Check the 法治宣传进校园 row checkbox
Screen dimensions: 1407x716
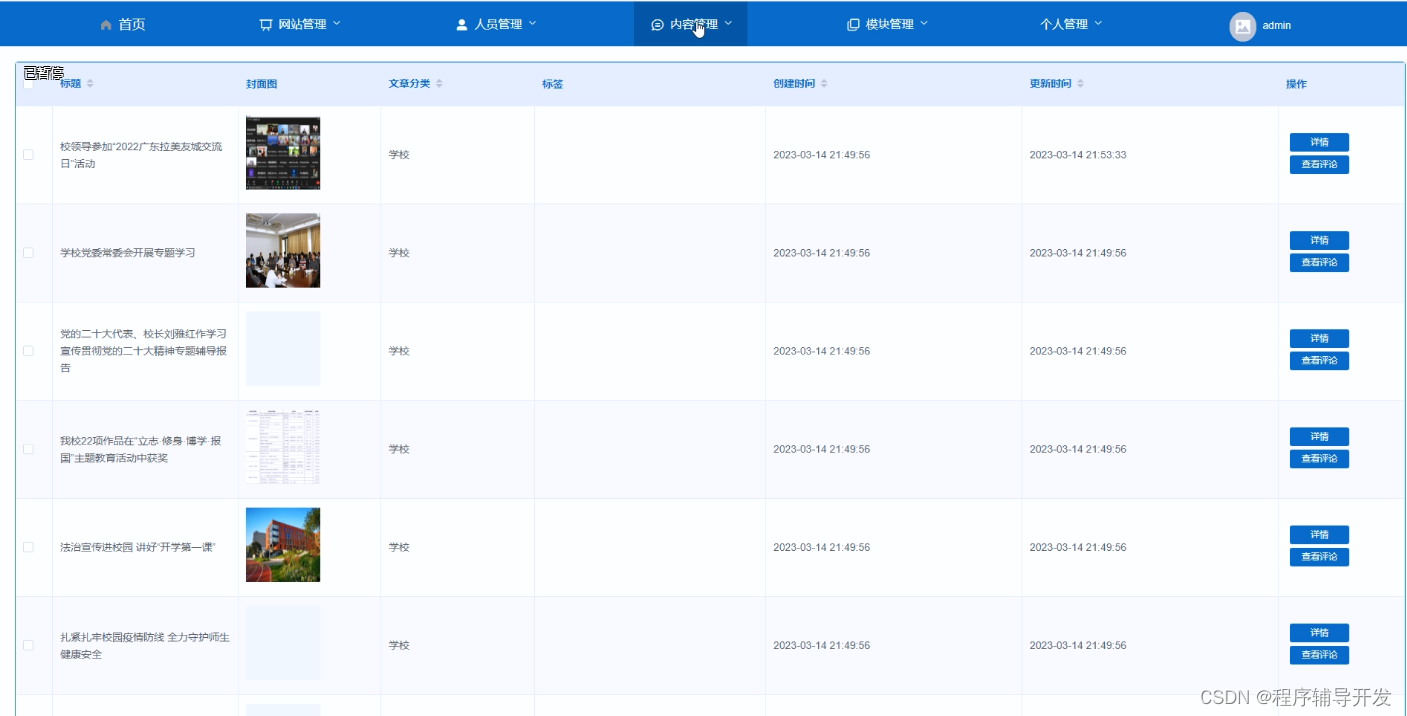pos(28,547)
